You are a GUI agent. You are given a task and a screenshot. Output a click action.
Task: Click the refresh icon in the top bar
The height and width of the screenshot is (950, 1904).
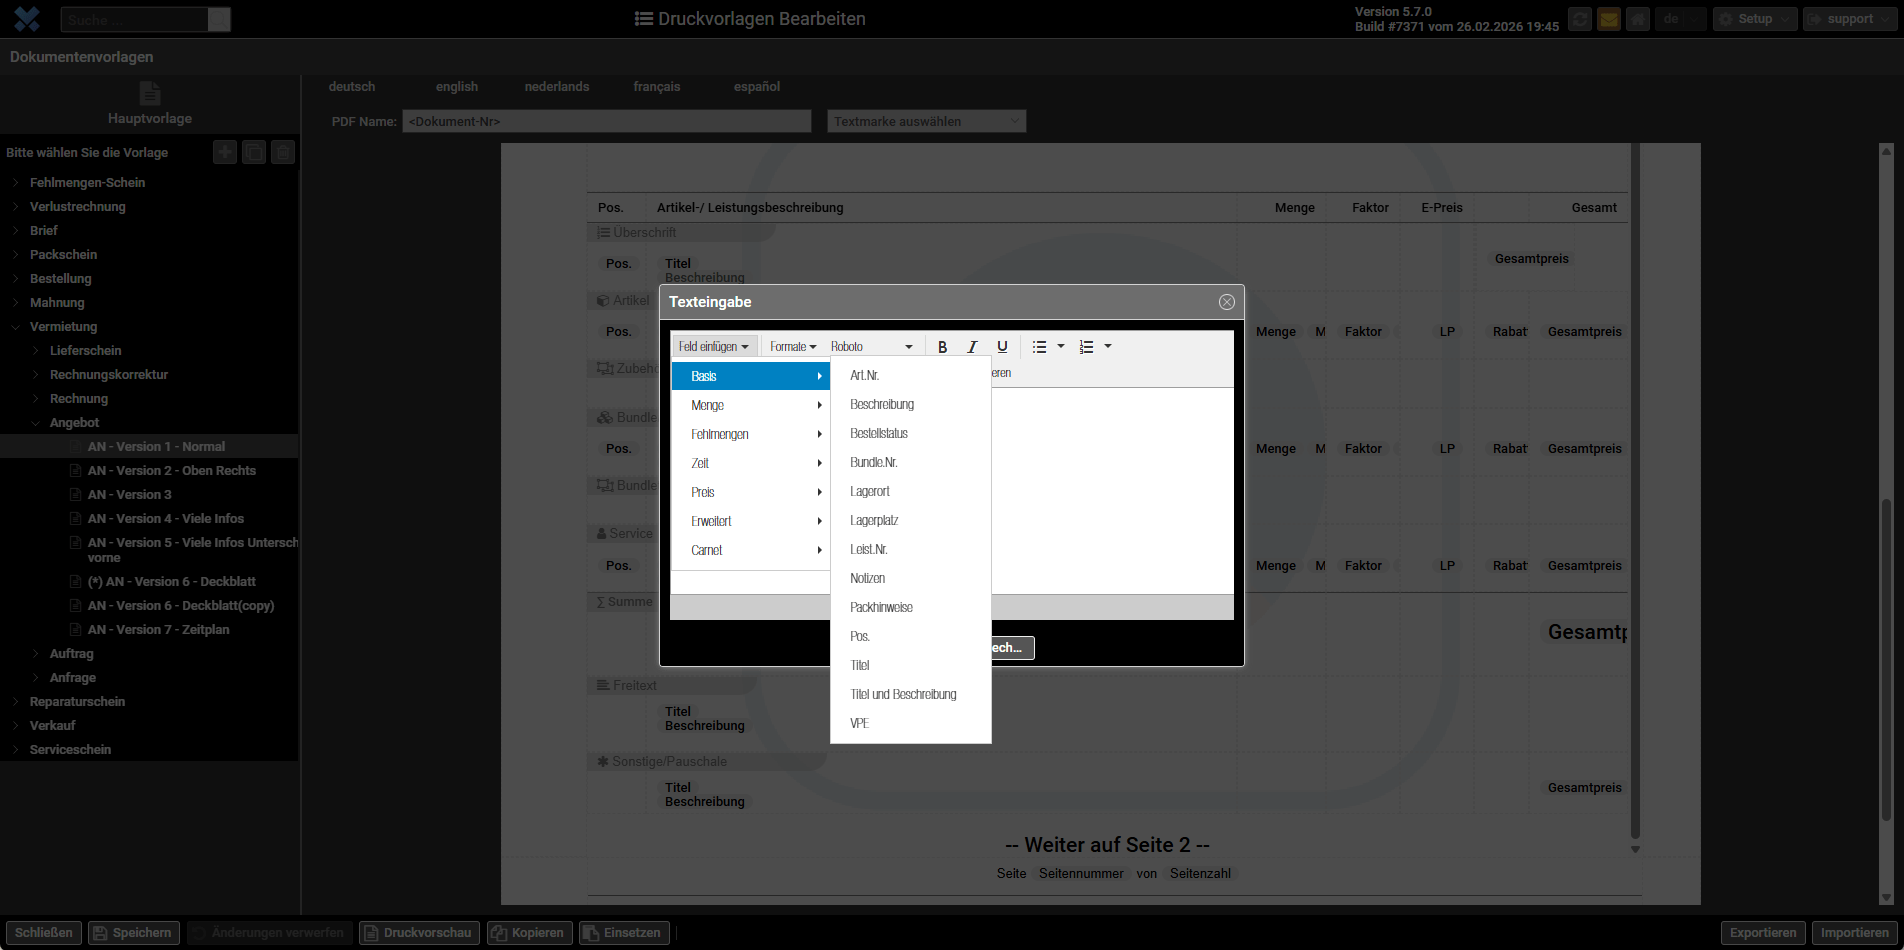point(1579,19)
